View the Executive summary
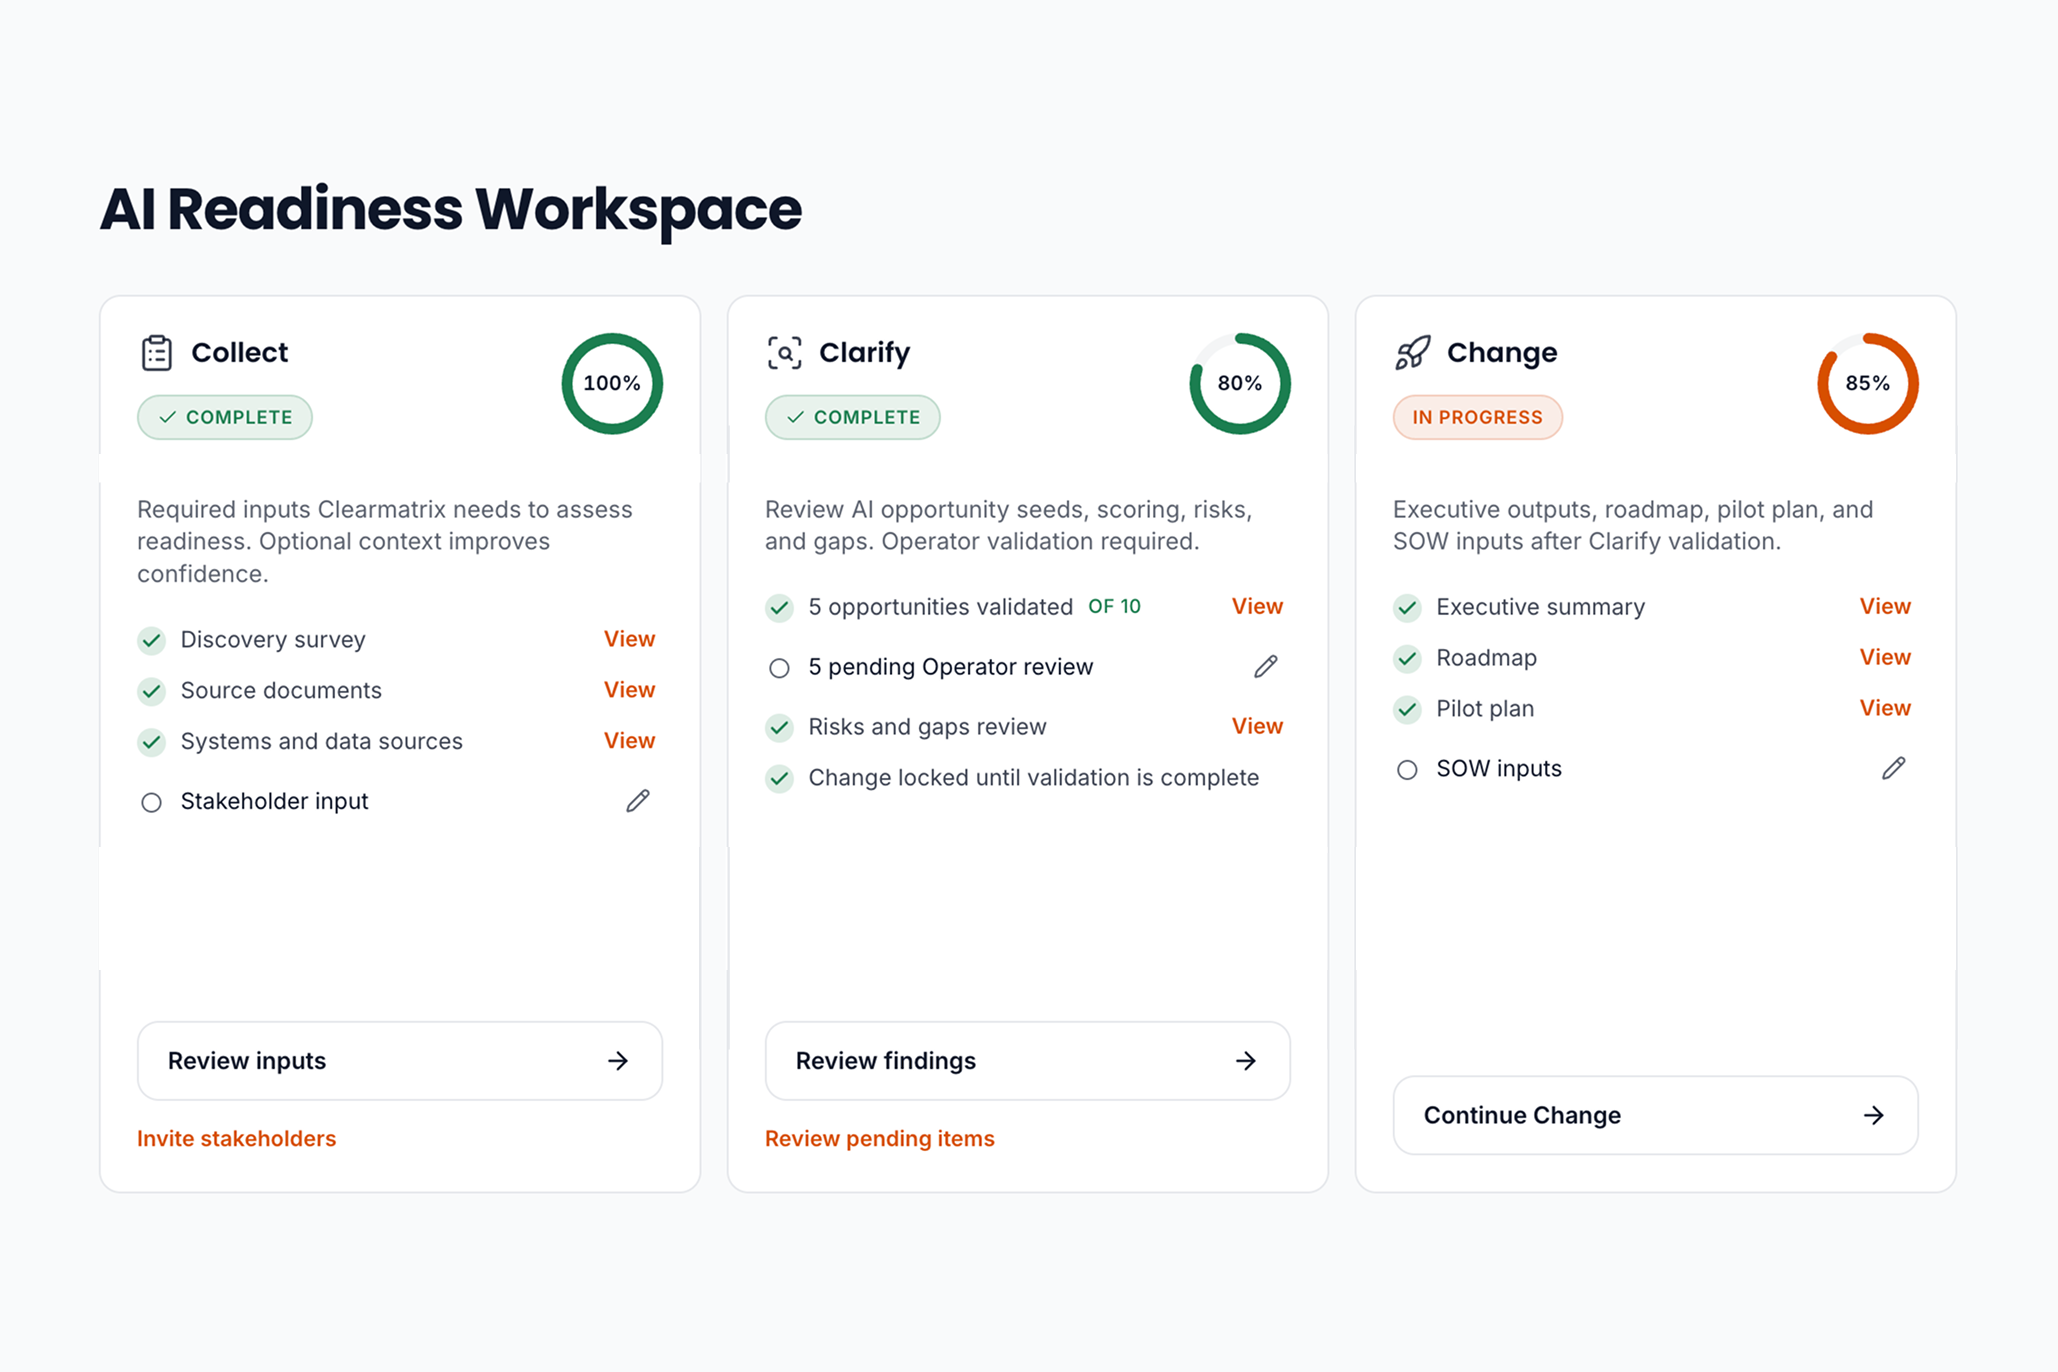The image size is (2058, 1372). coord(1885,606)
